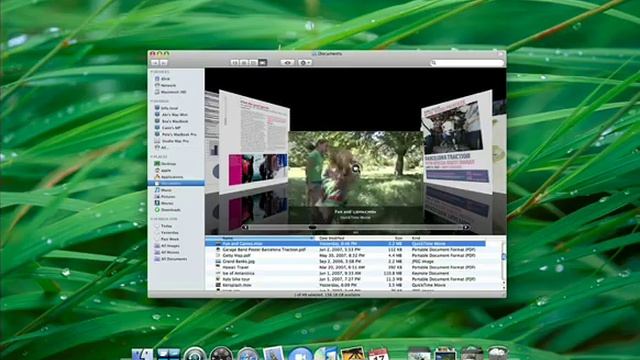
Task: Connect to Pete's MacBook Pro
Action: (x=176, y=134)
